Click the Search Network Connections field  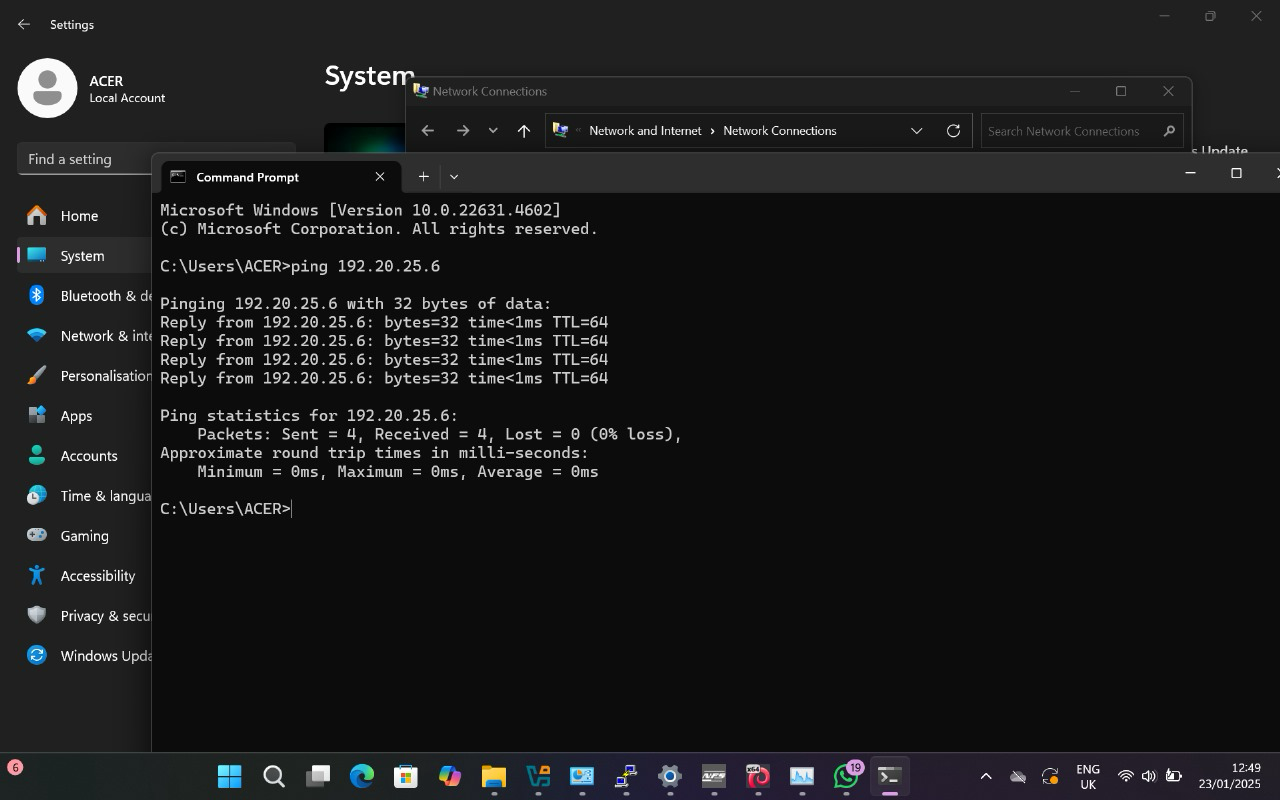(1070, 131)
